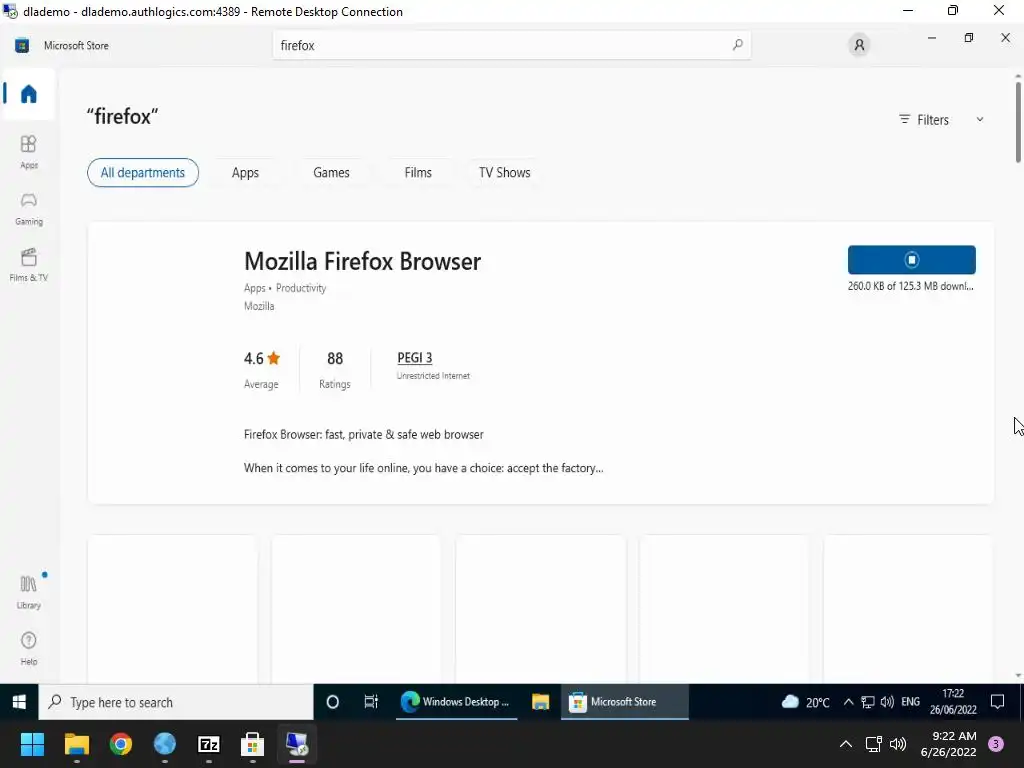Click the download progress text 260.0 KB
Screen dimensions: 1024x768
pos(910,286)
